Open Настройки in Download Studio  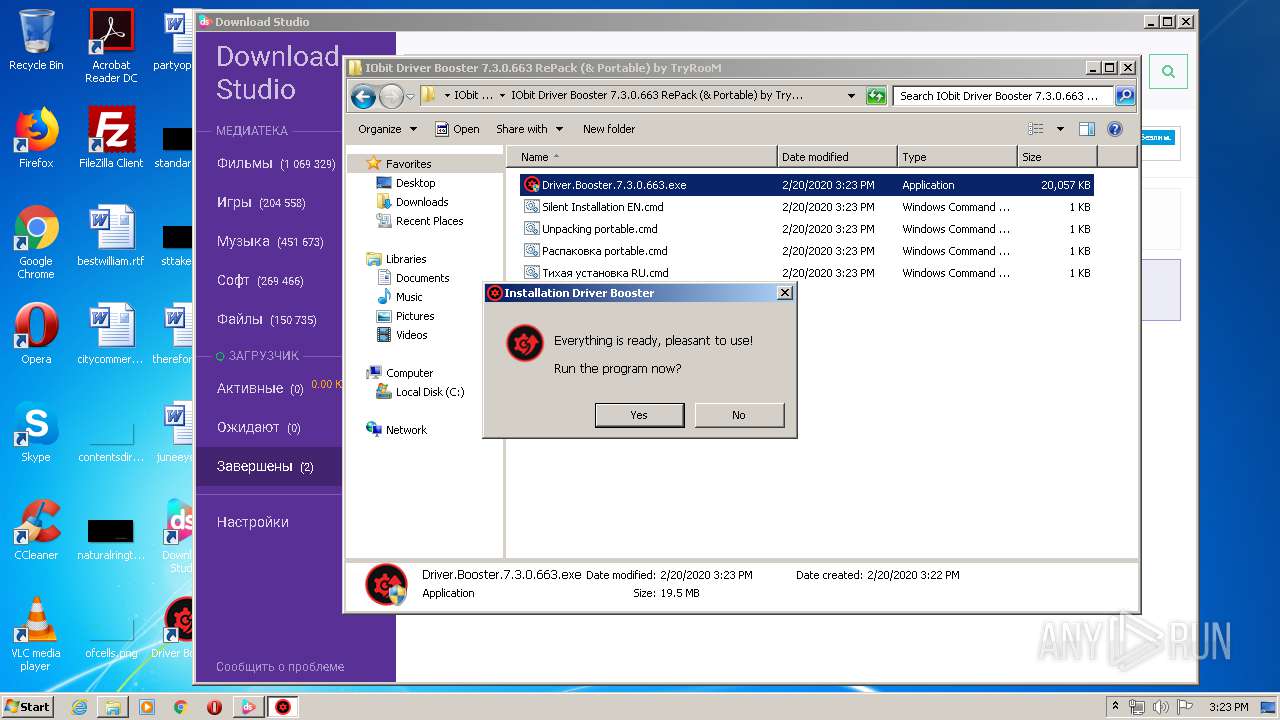coord(253,522)
